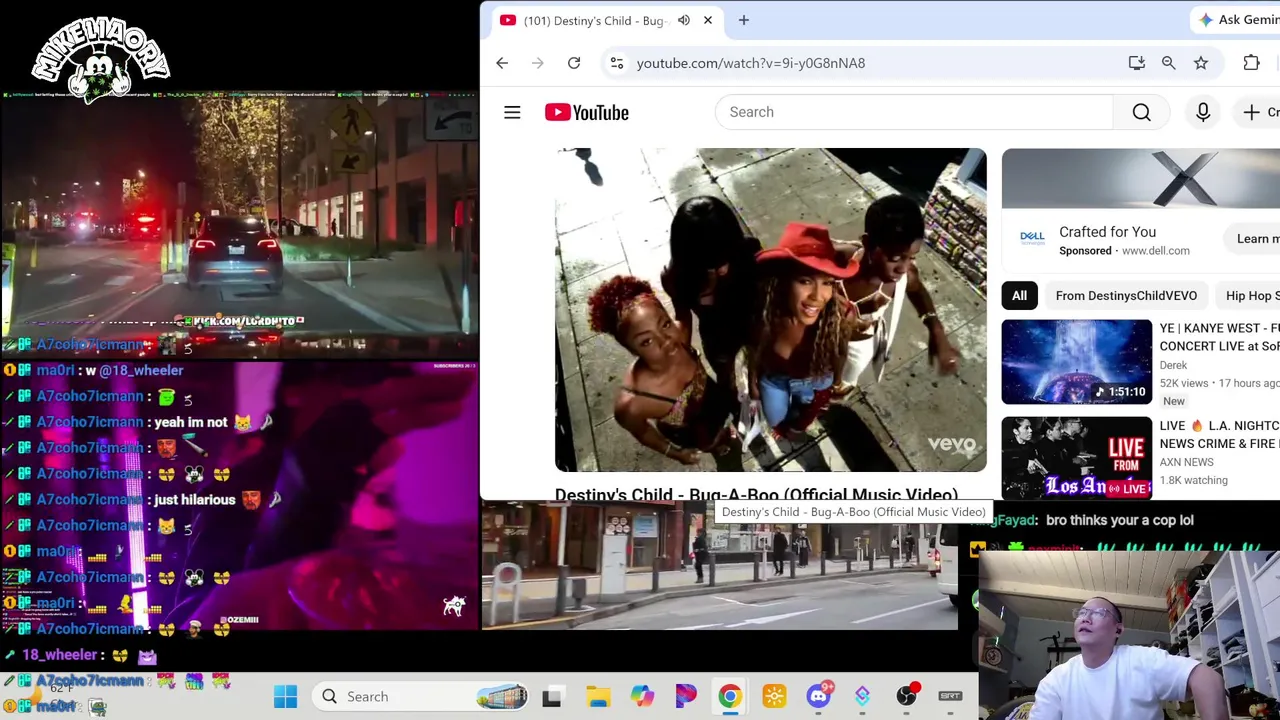Click the address bar URL
This screenshot has height=720, width=1280.
pyautogui.click(x=751, y=63)
